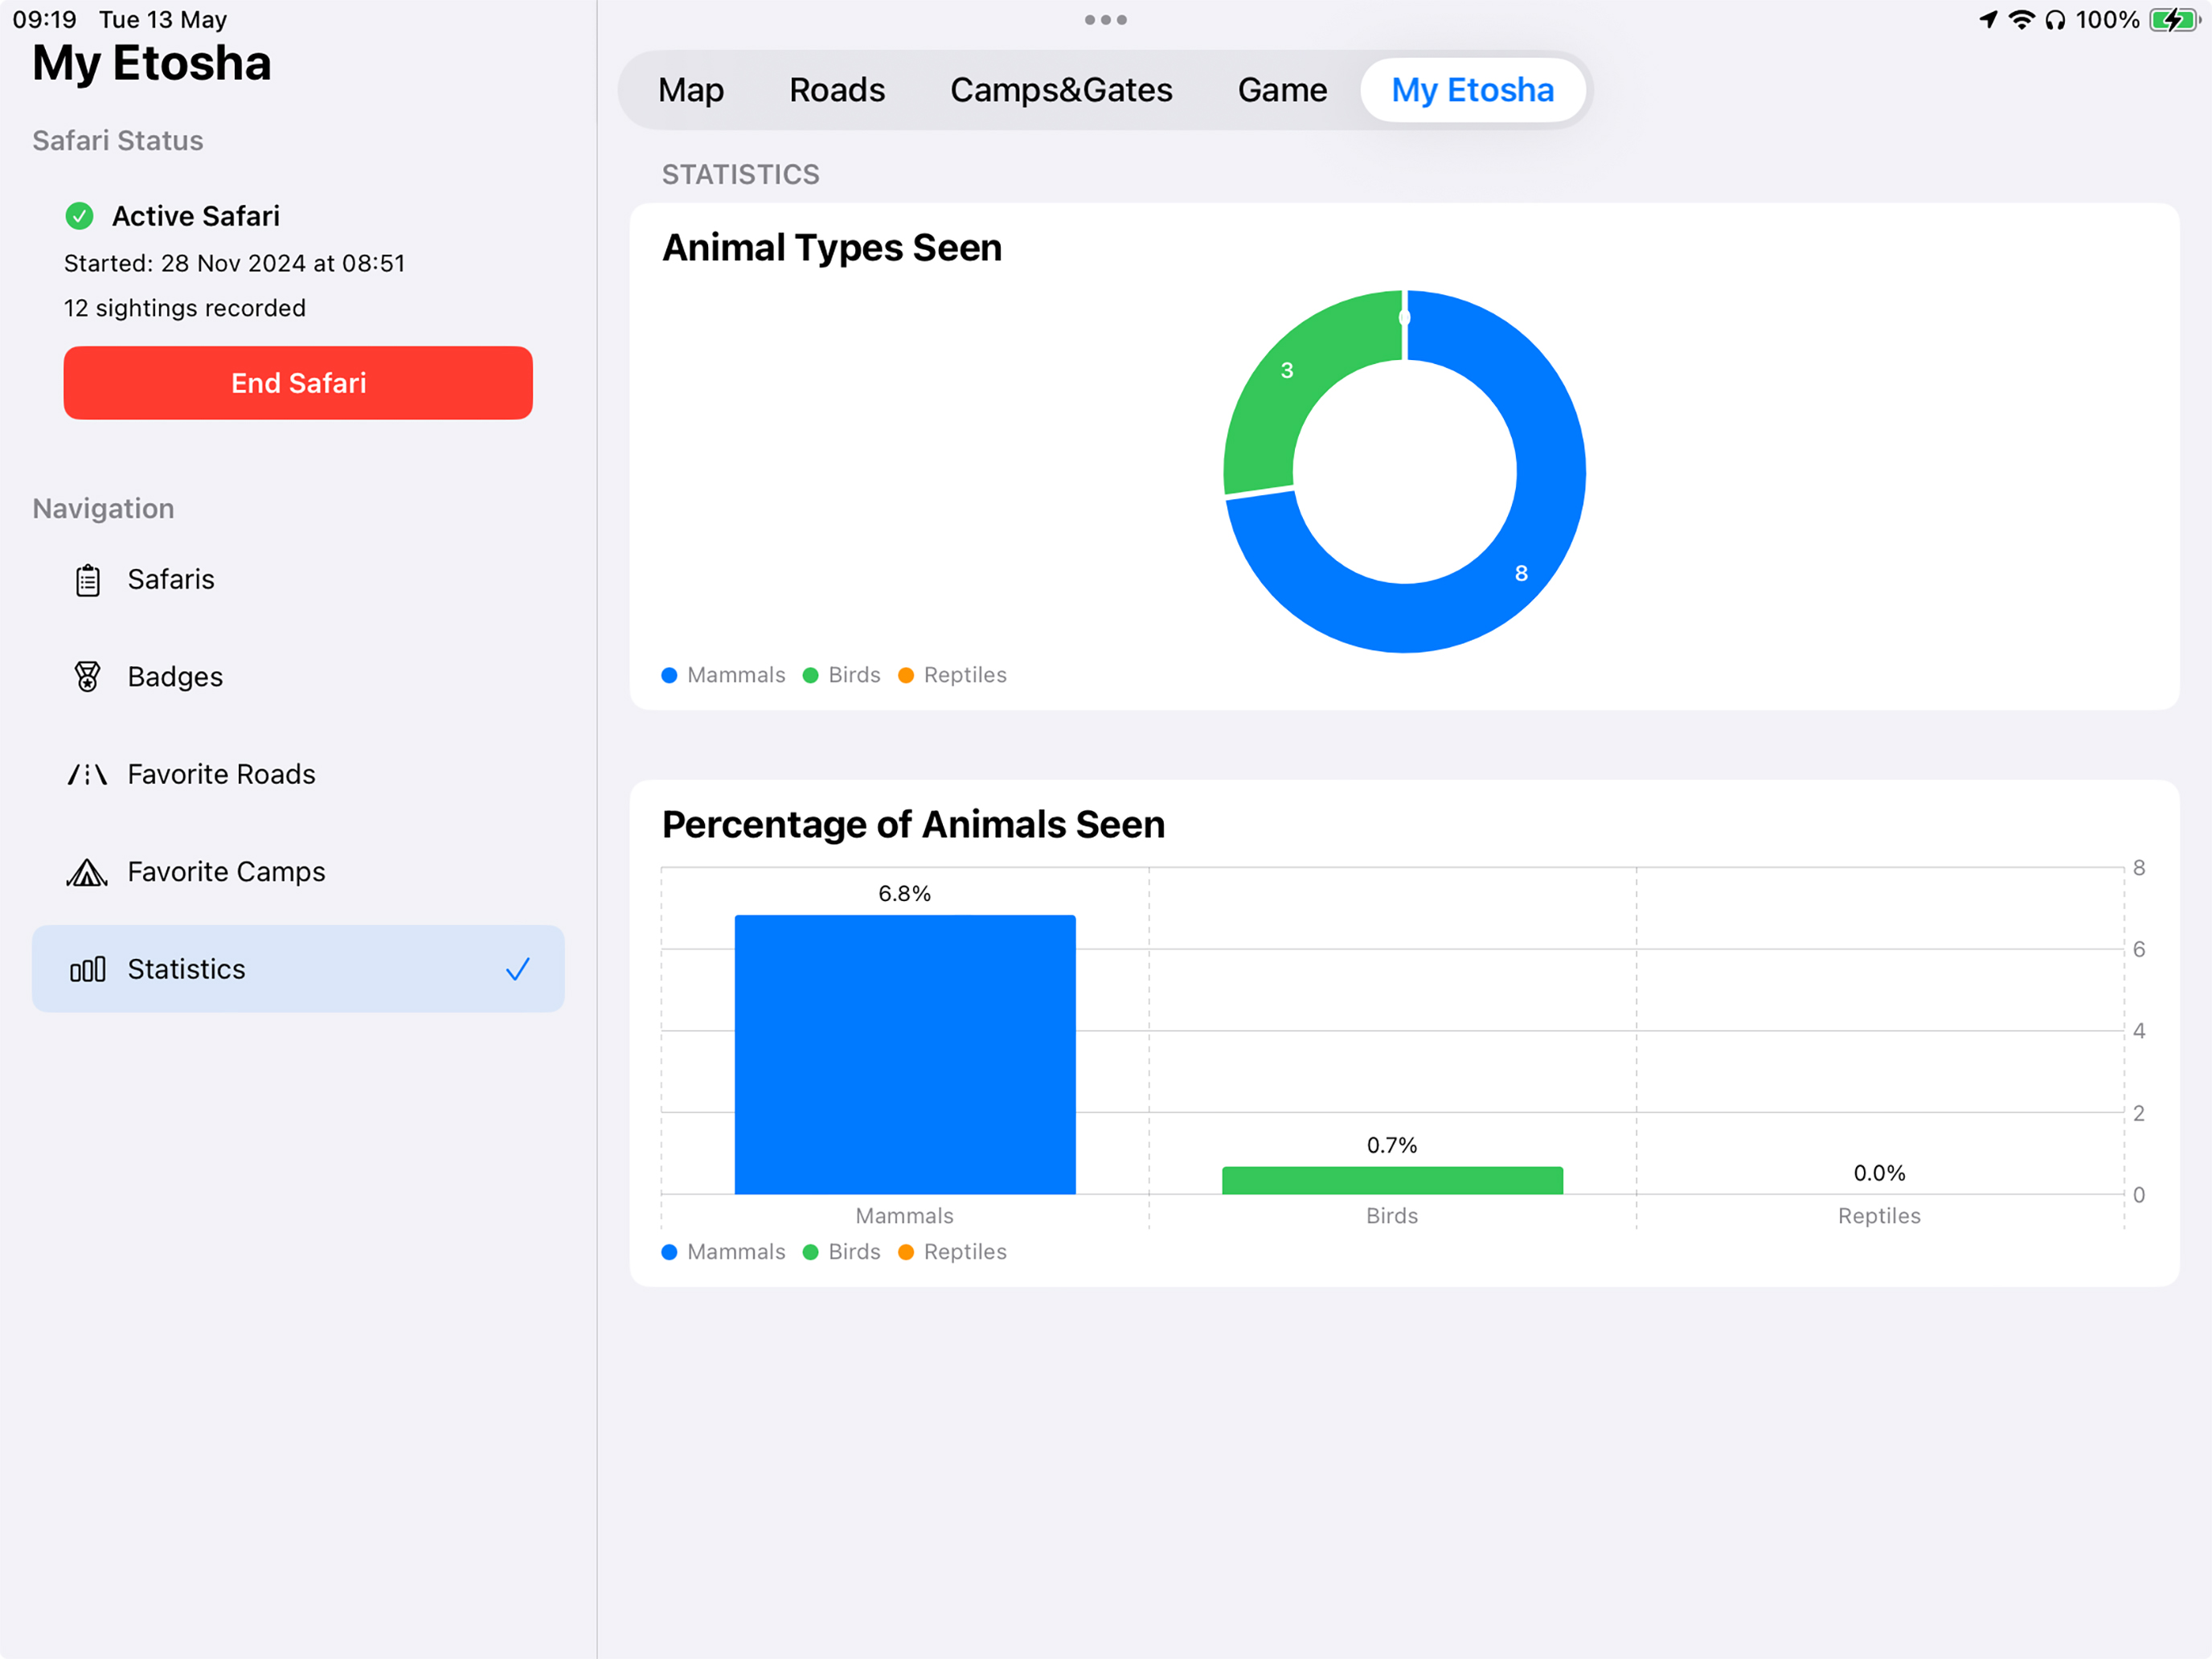Viewport: 2212px width, 1659px height.
Task: Click green Birds swatch in bar chart legend
Action: click(x=811, y=1253)
